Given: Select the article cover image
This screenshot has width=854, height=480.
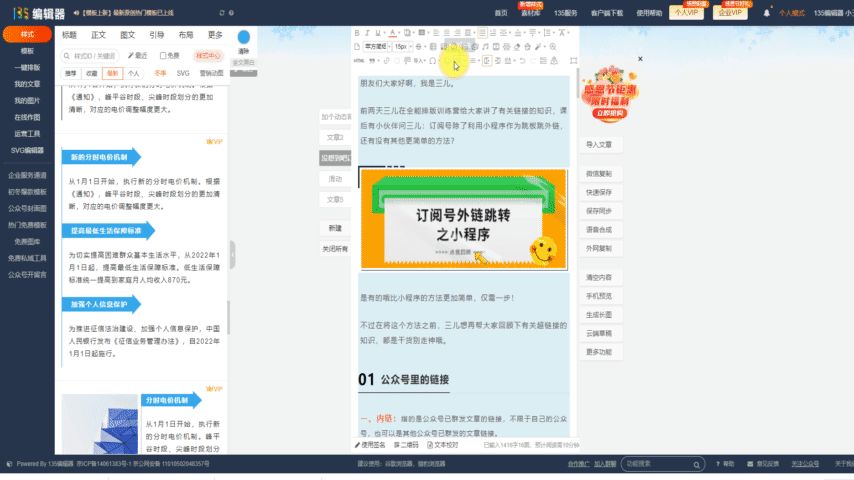Looking at the screenshot, I should tap(463, 219).
